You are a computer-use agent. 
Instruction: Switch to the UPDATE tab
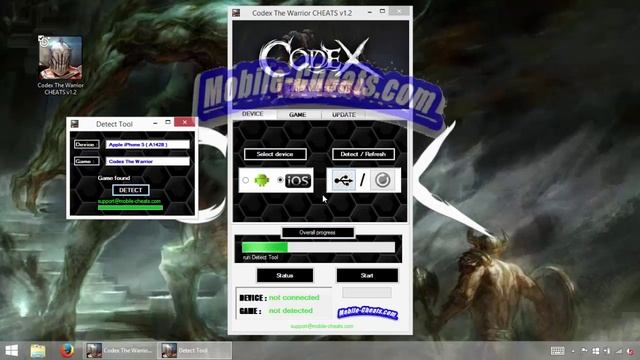click(344, 115)
